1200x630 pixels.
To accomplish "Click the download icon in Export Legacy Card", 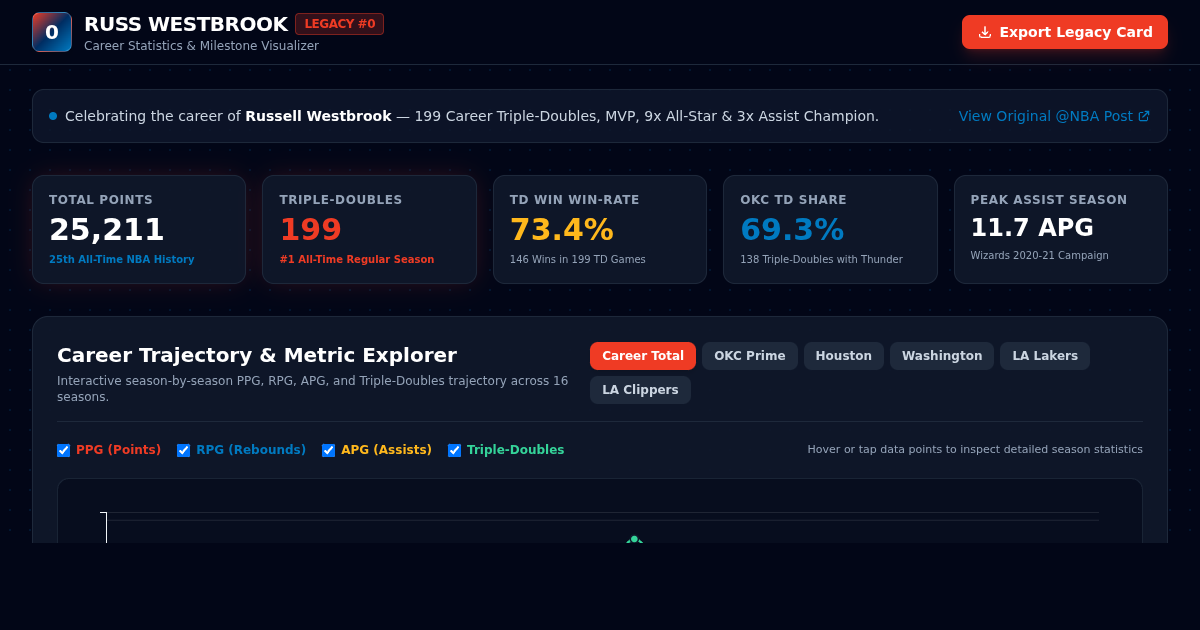I will [985, 32].
